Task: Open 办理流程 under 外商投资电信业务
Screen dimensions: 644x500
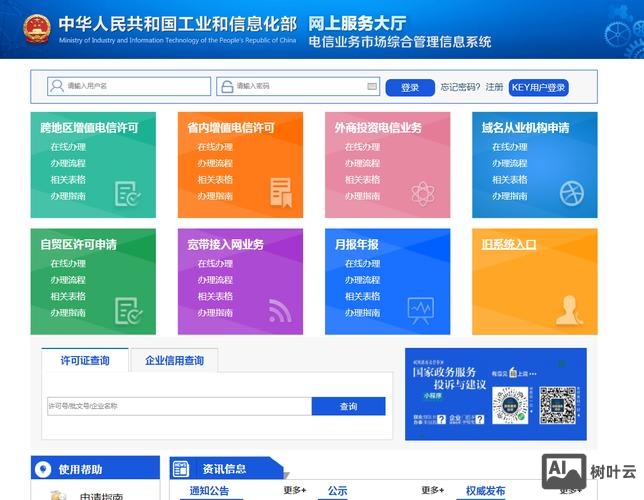Action: (363, 163)
